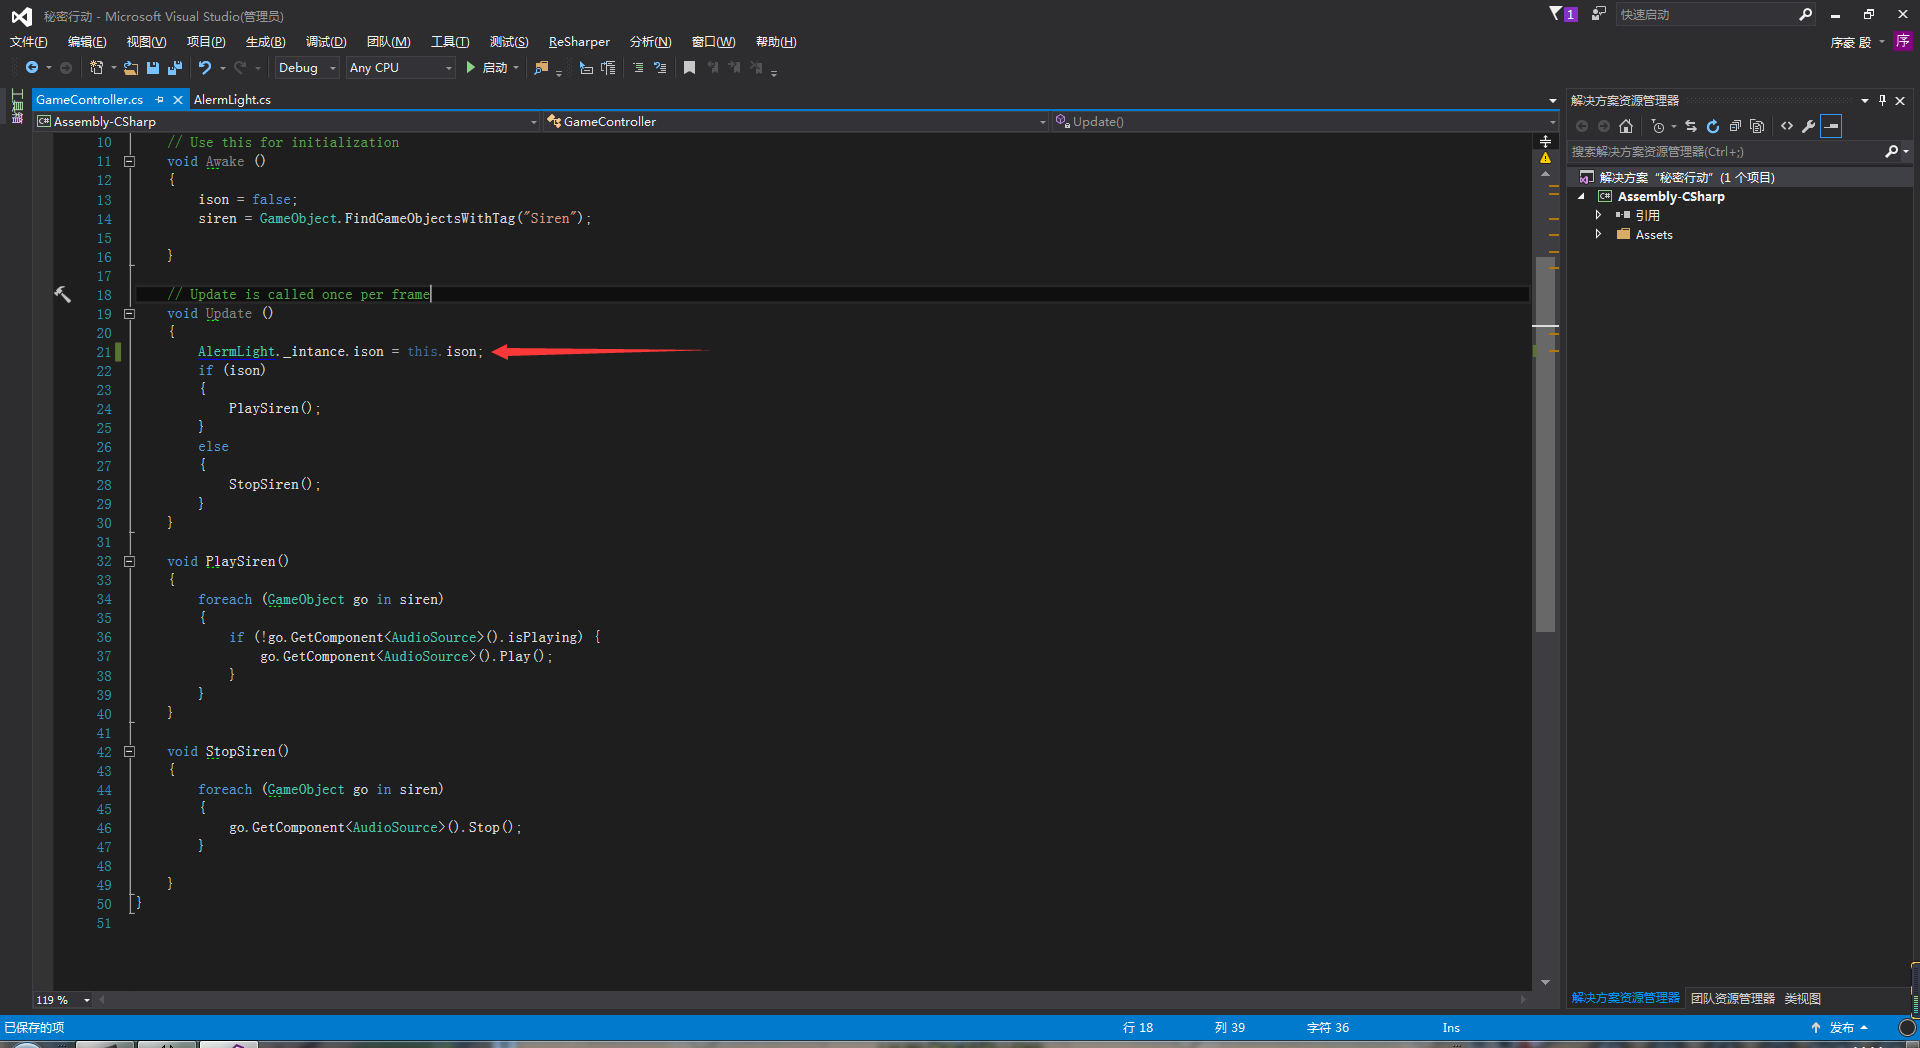This screenshot has width=1920, height=1048.
Task: Click the feedback icon beside notifications
Action: point(1599,14)
